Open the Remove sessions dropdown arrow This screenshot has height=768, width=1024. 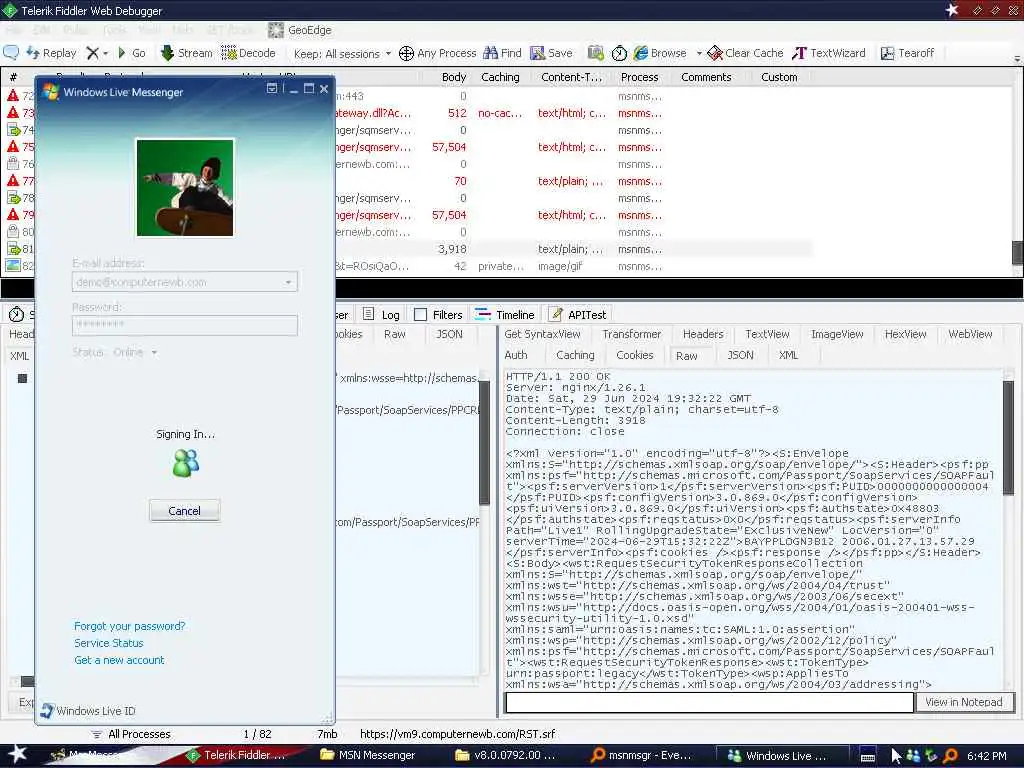106,54
